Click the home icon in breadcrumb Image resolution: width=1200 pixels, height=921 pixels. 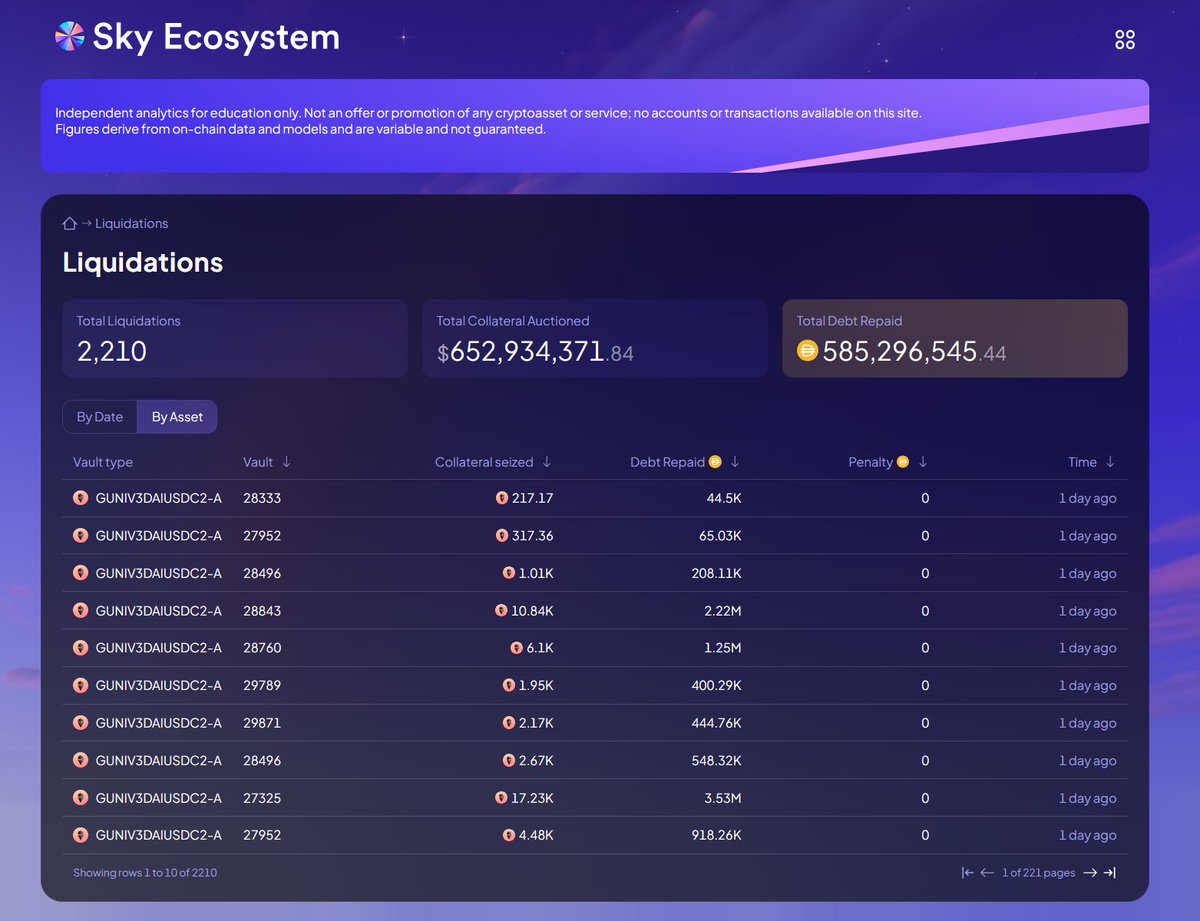[x=70, y=224]
